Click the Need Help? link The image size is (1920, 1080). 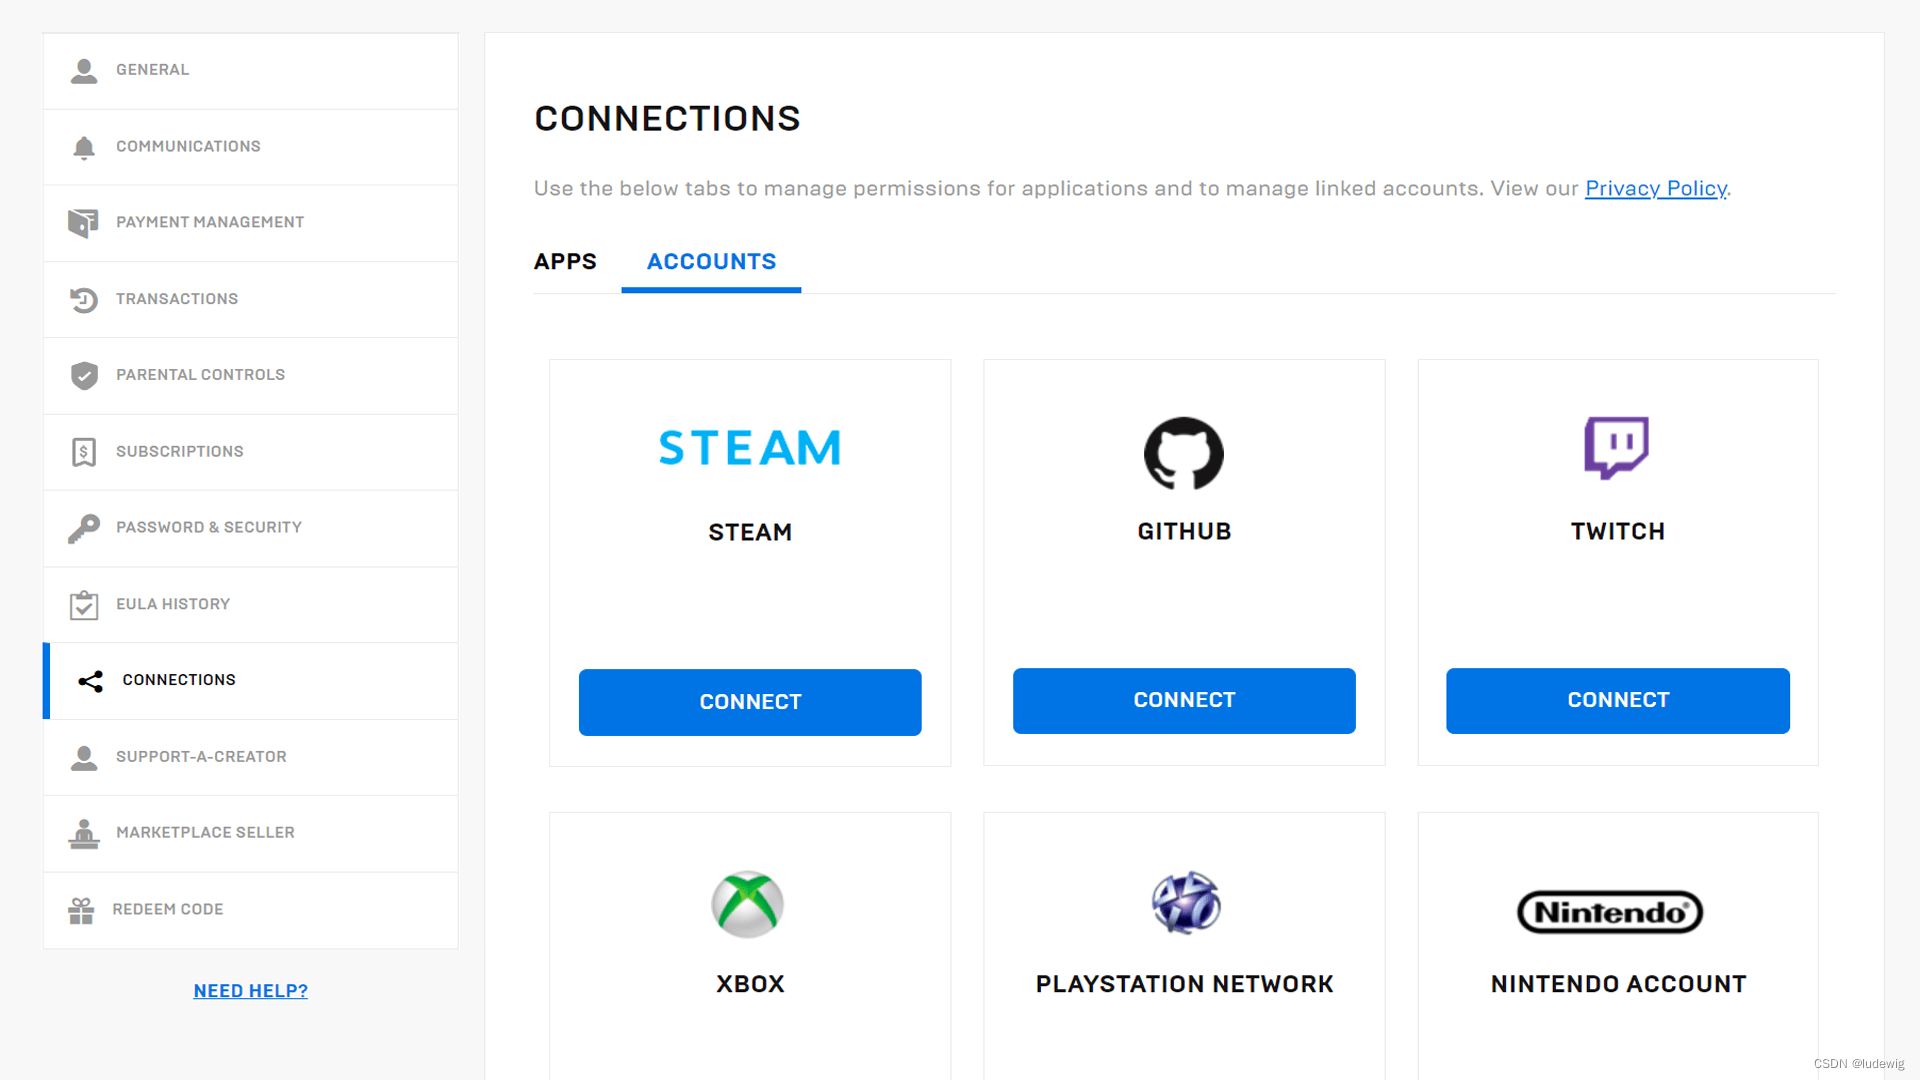coord(251,991)
